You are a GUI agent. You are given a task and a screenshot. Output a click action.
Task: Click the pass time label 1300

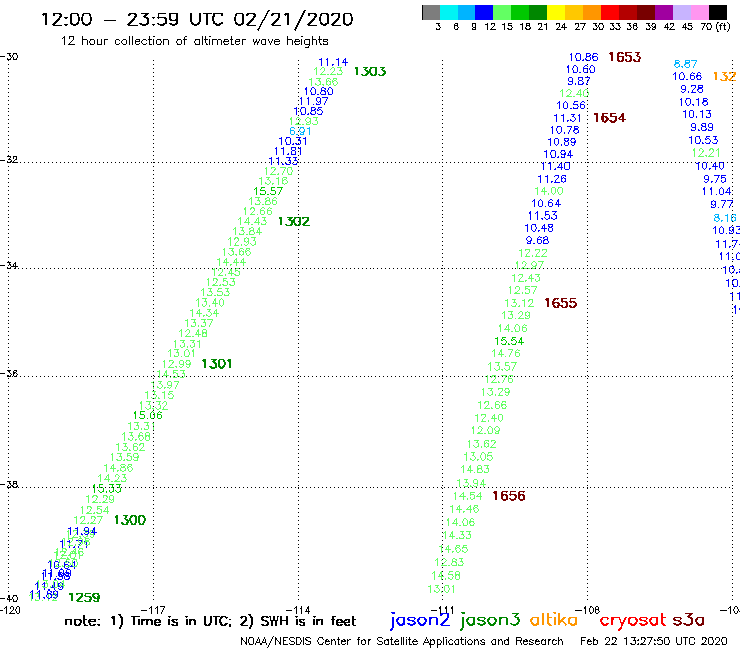tap(130, 520)
